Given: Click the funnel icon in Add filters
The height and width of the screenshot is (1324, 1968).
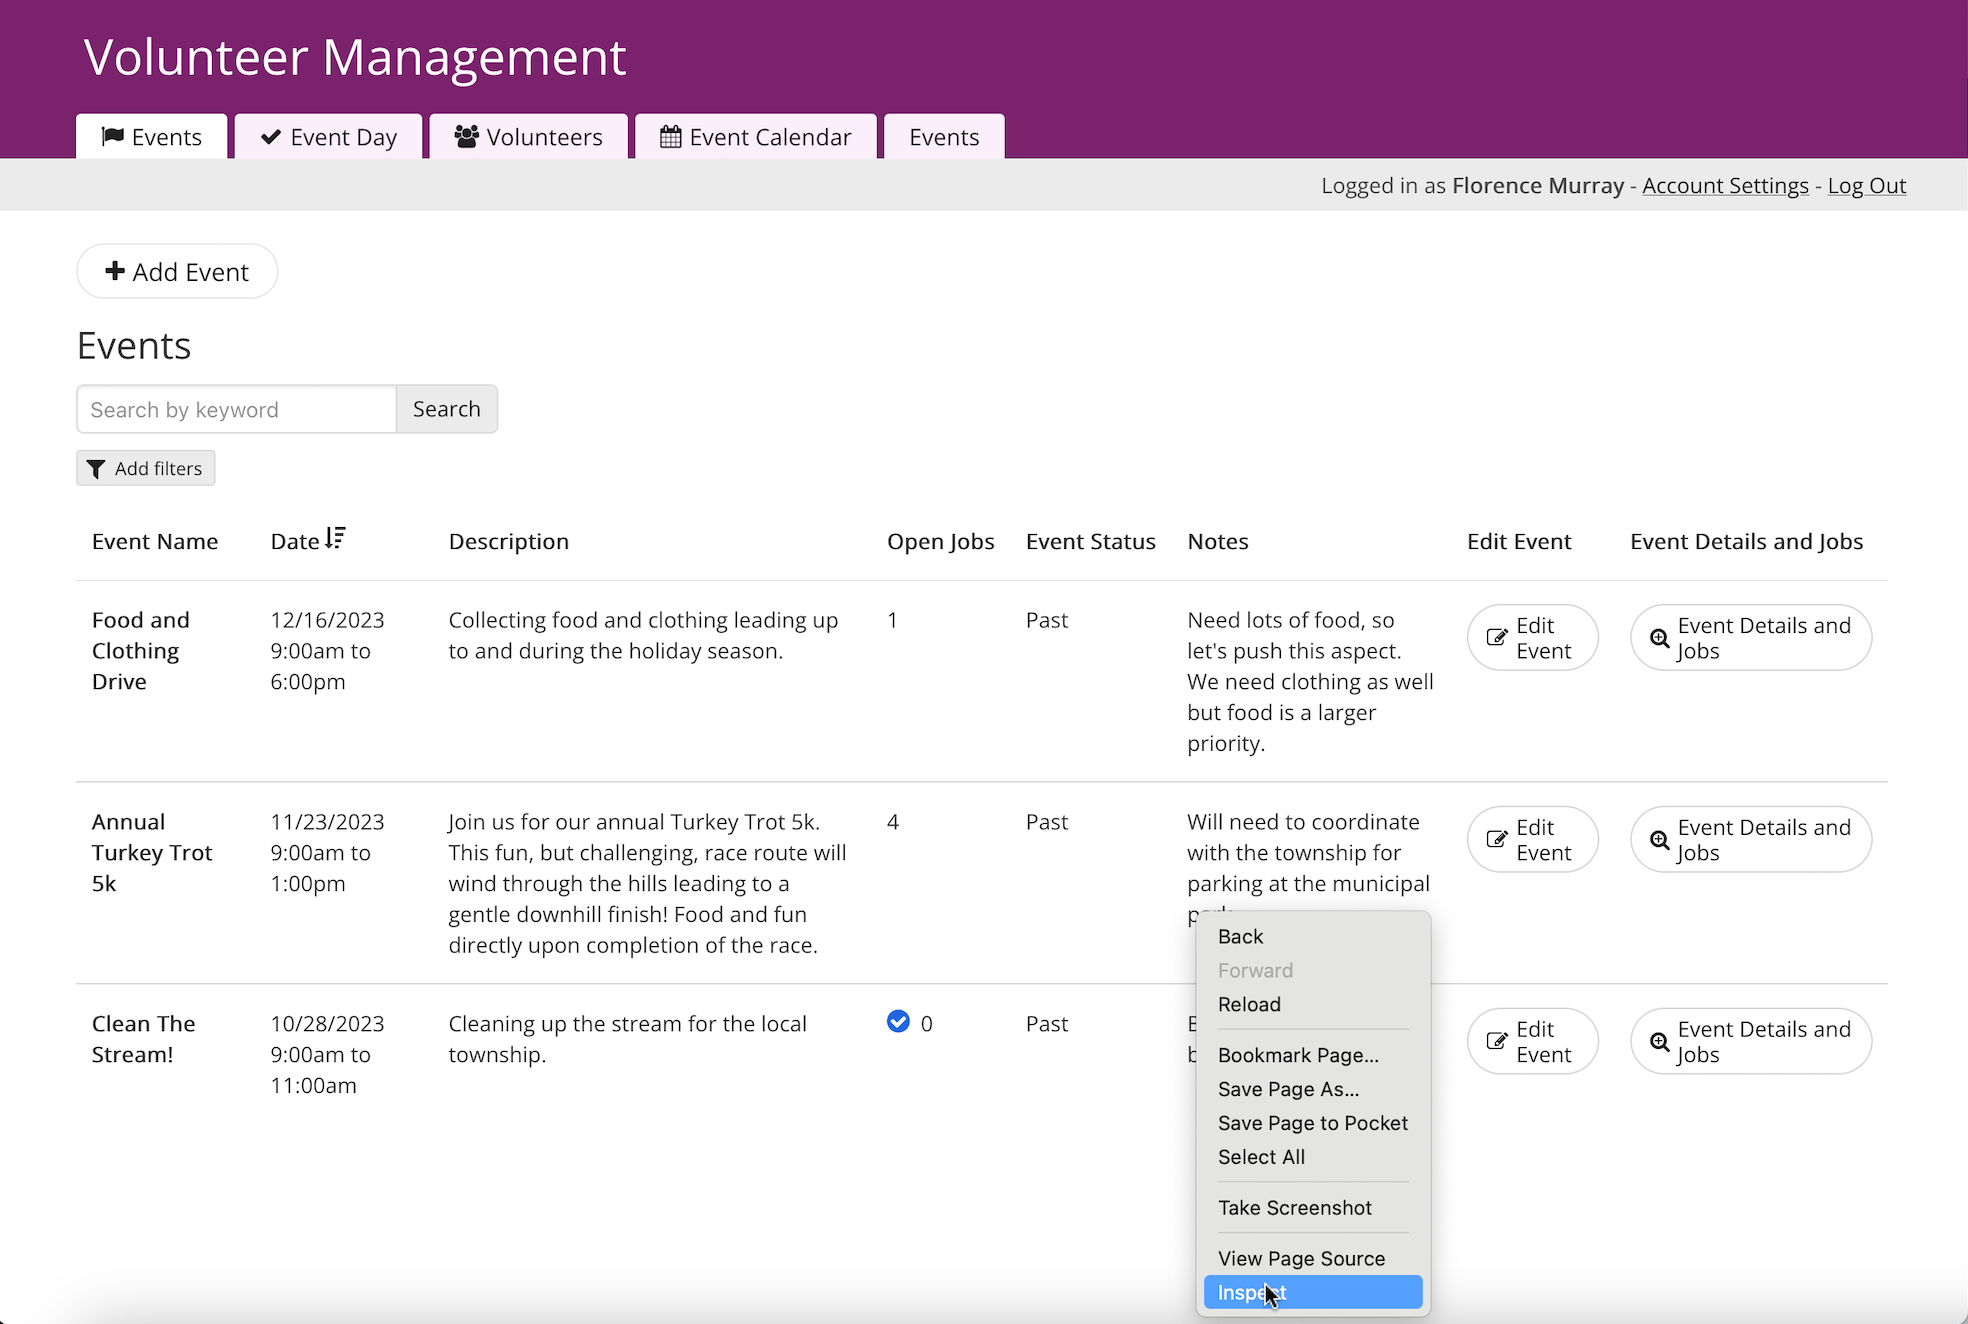Looking at the screenshot, I should pyautogui.click(x=96, y=469).
